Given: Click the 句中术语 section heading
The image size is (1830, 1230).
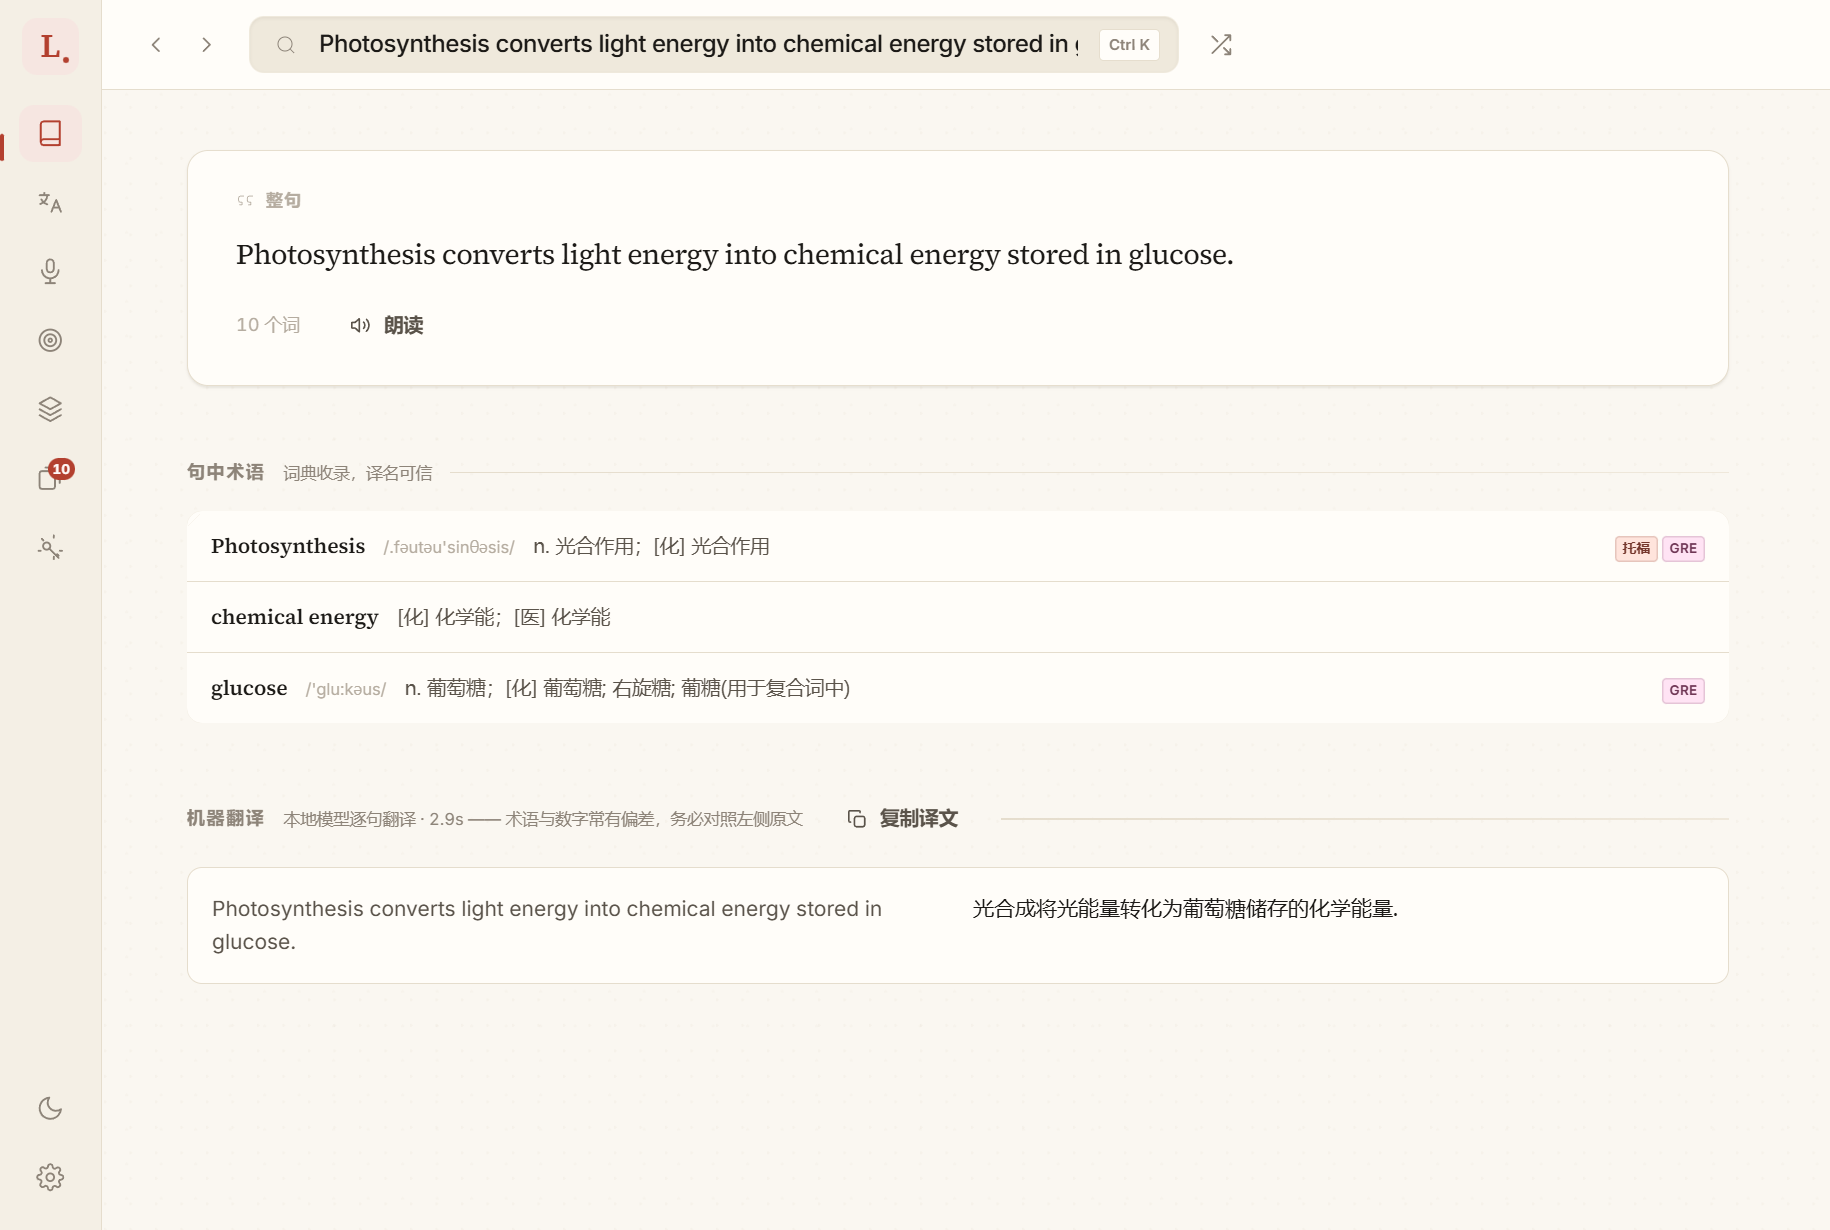Looking at the screenshot, I should (226, 472).
